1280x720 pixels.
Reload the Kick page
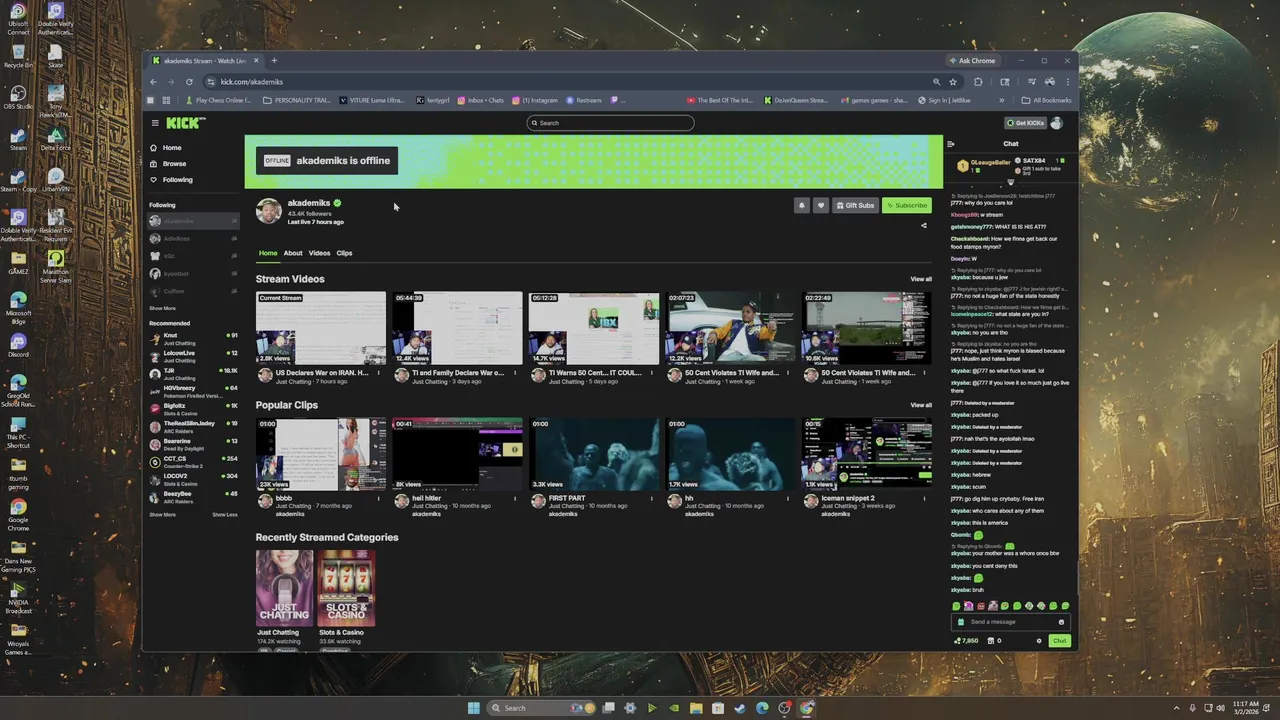pyautogui.click(x=189, y=82)
